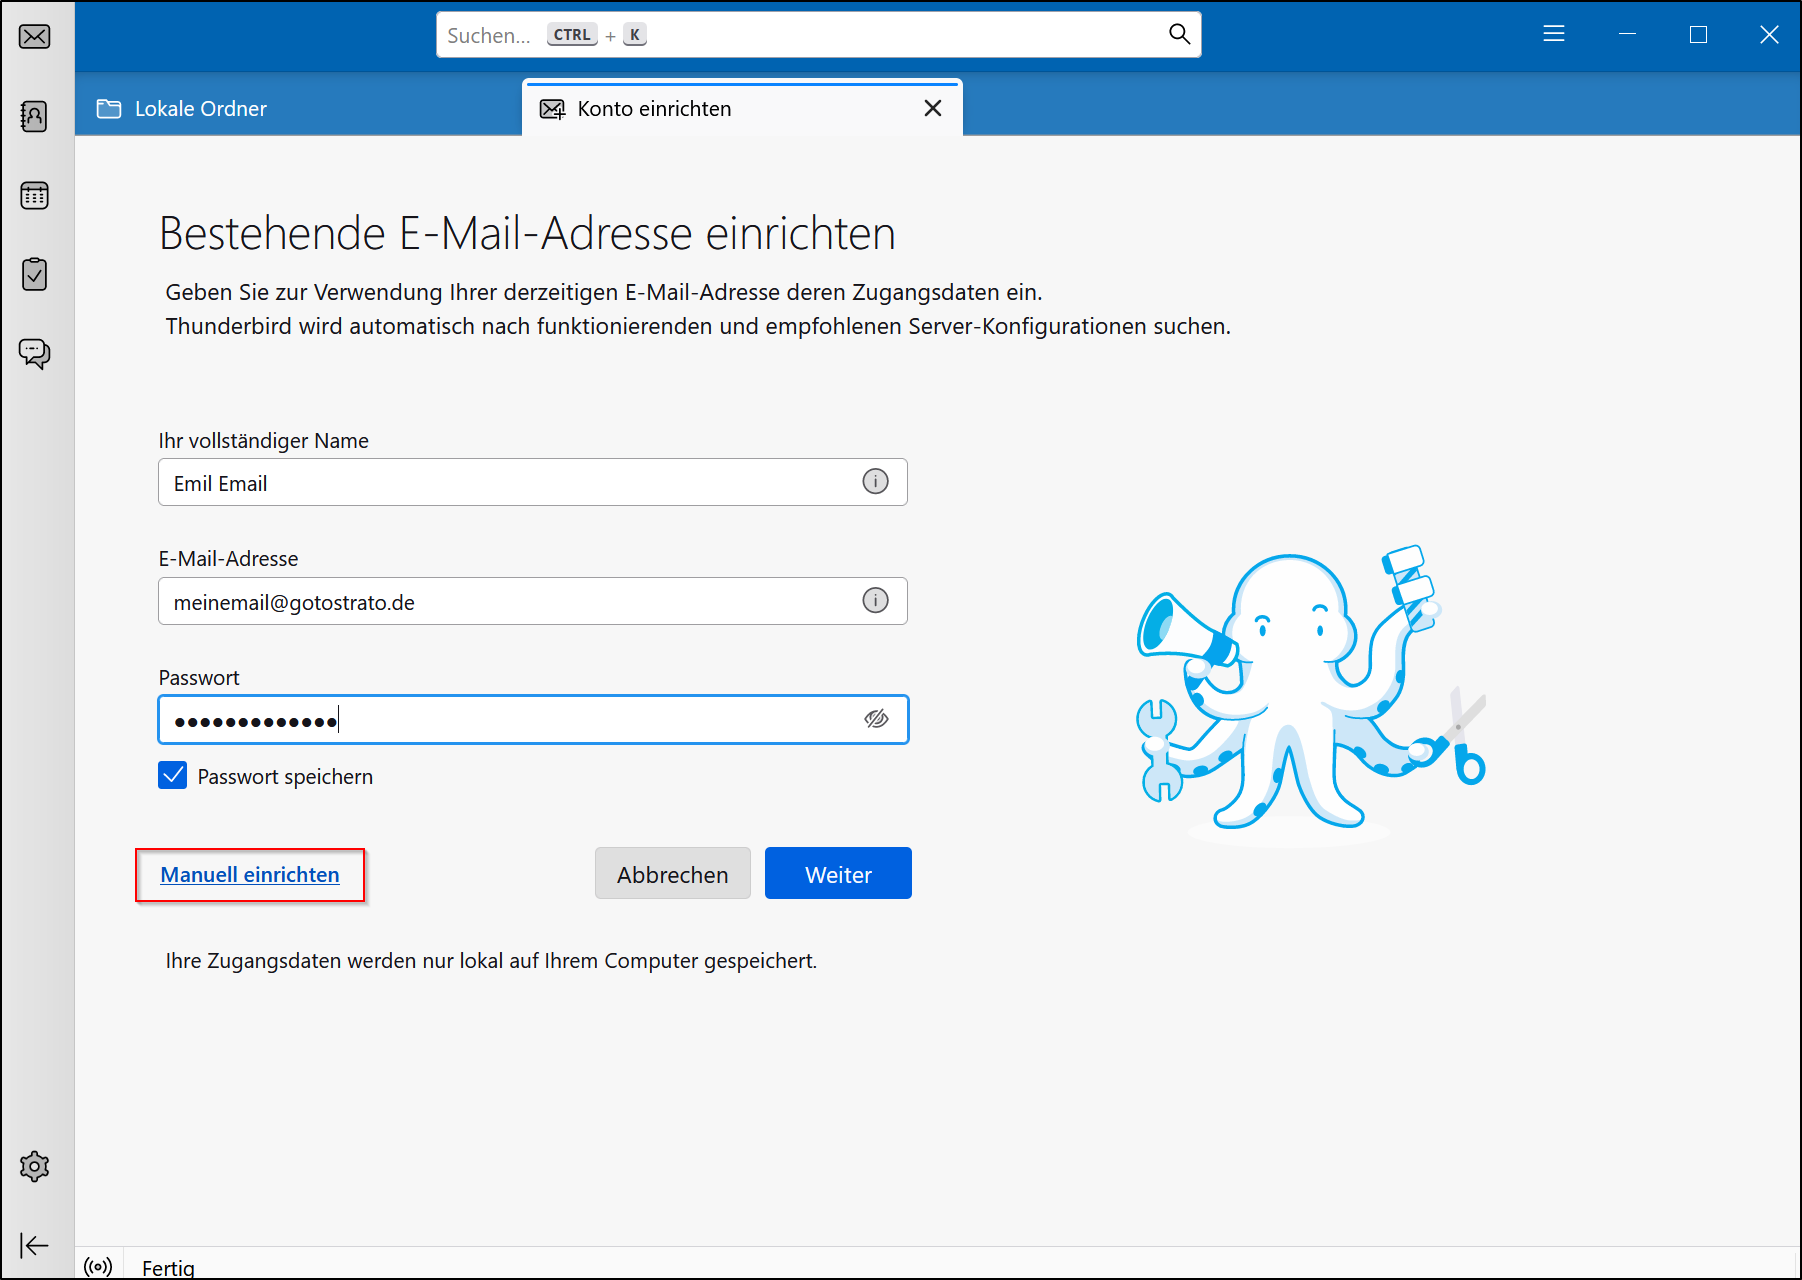
Task: Close the Konto einrichten tab
Action: point(932,108)
